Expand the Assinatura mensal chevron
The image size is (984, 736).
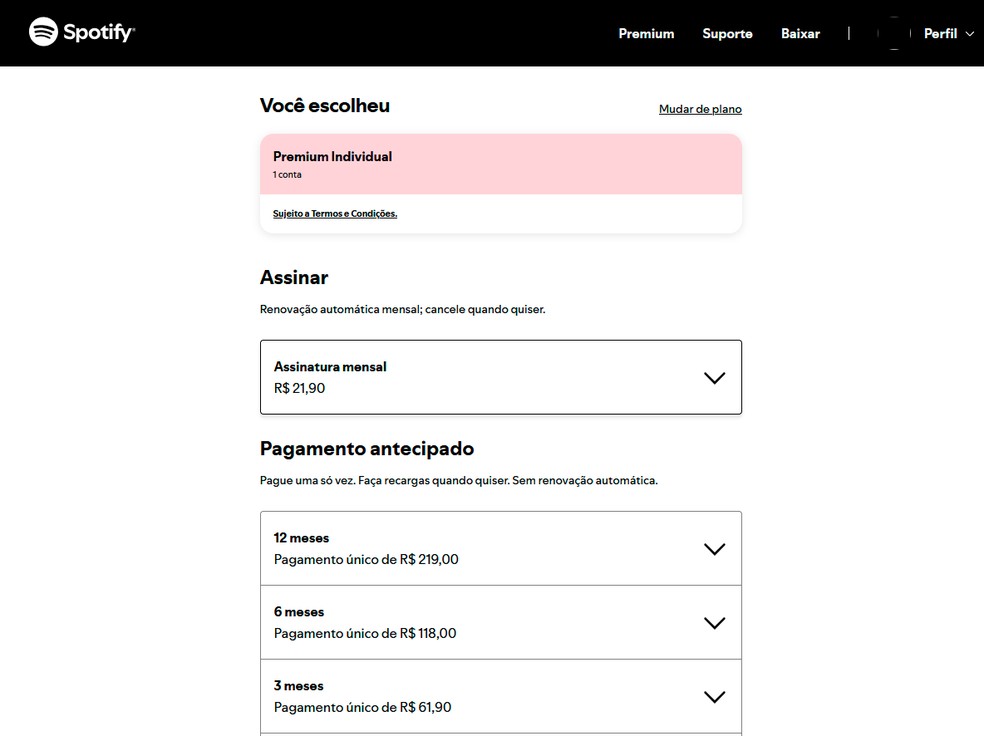click(x=714, y=378)
